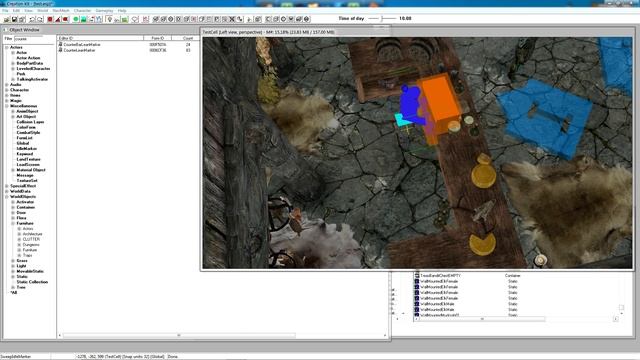Click the green landscape toolbar icon
The height and width of the screenshot is (360, 640).
click(x=83, y=19)
